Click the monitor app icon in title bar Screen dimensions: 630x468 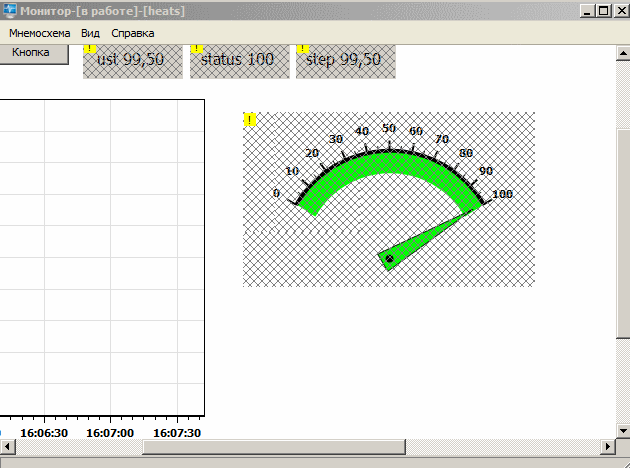(x=10, y=10)
